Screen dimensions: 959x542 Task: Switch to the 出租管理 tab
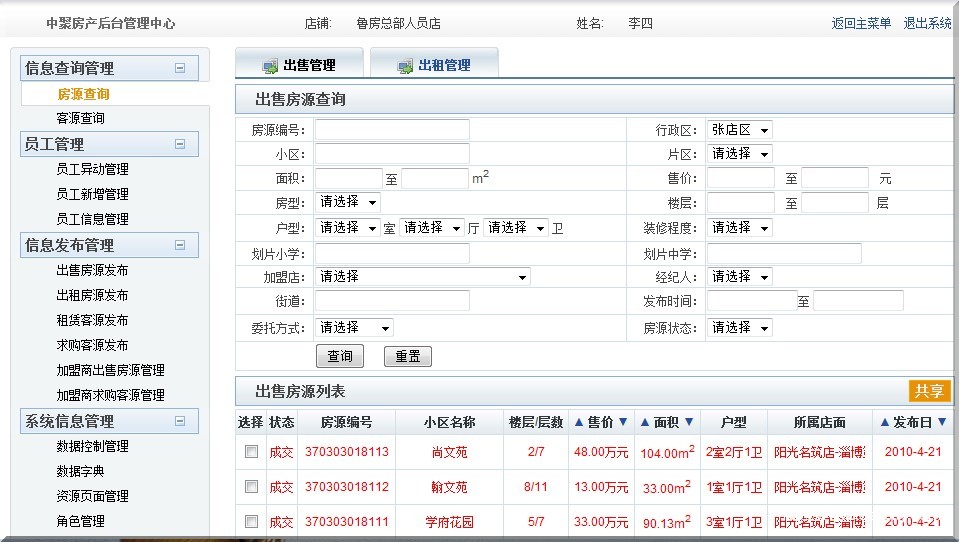443,66
